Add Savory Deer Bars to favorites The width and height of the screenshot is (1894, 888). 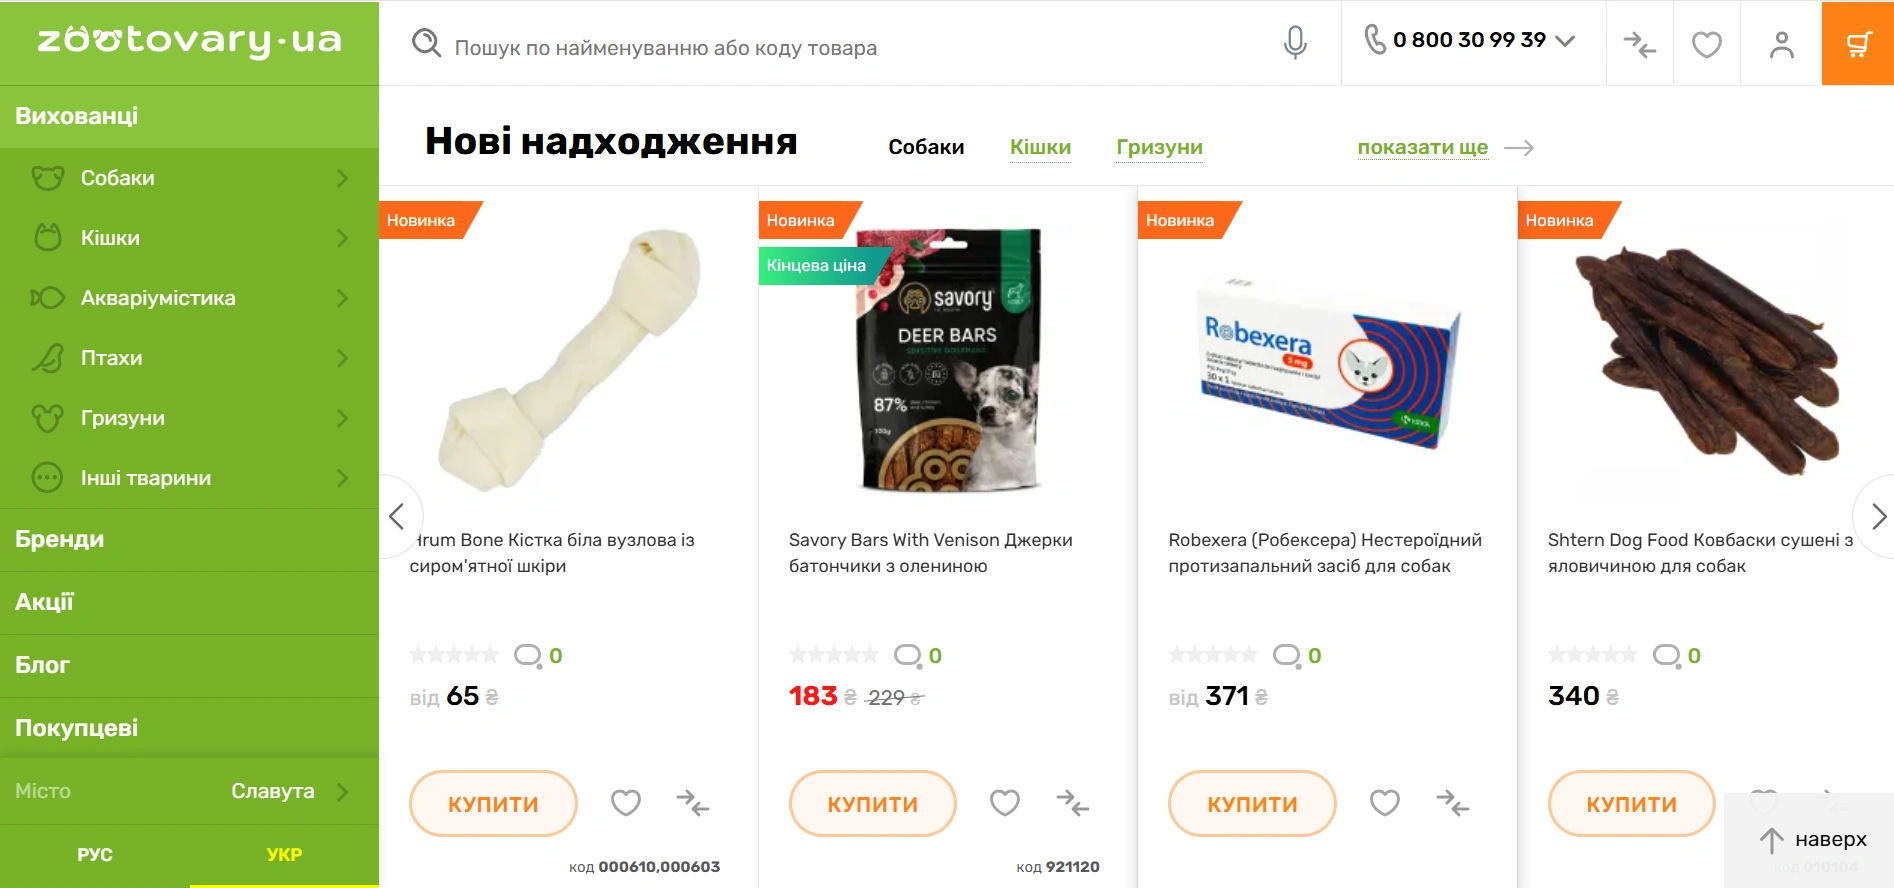[x=1005, y=802]
